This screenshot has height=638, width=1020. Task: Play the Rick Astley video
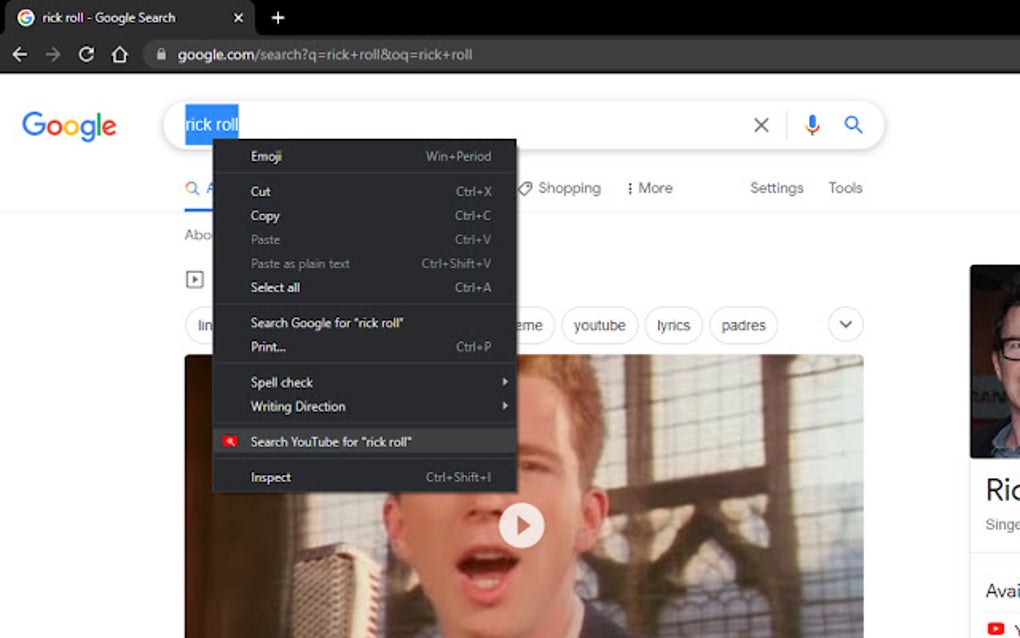point(521,524)
